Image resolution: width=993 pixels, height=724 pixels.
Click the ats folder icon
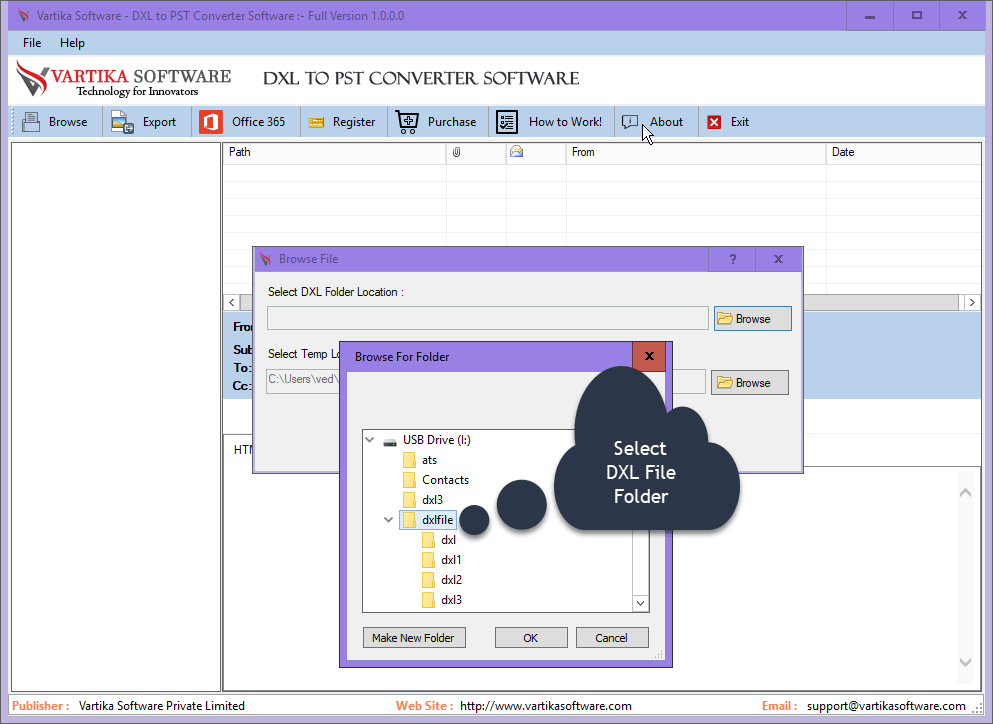(410, 460)
